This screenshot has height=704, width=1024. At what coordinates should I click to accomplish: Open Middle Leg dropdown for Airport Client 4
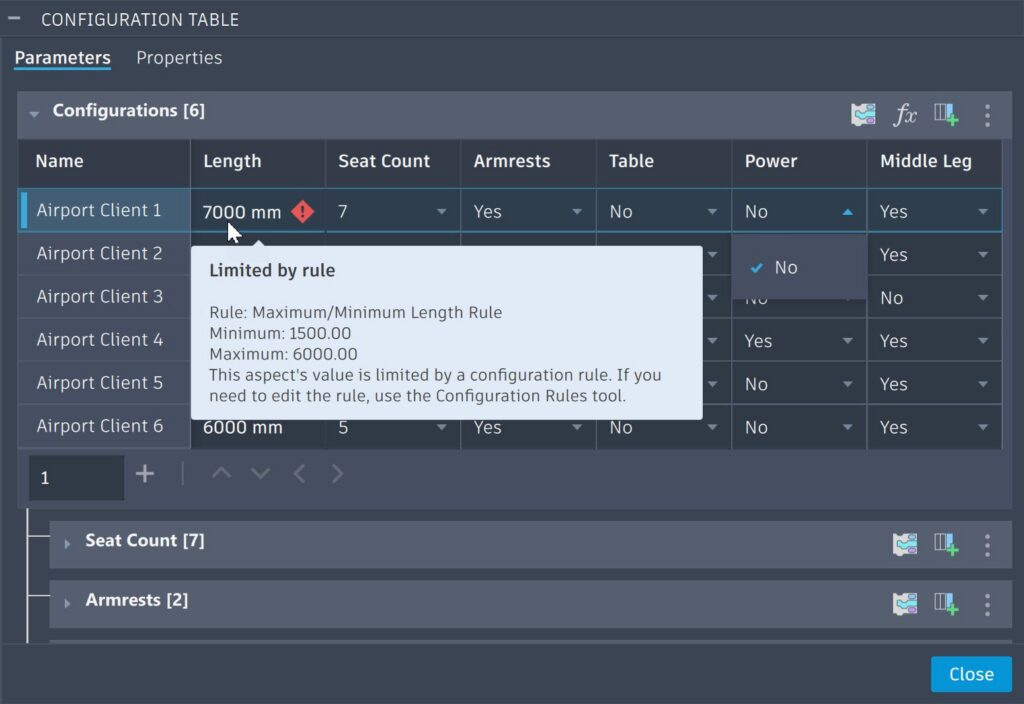pyautogui.click(x=933, y=340)
